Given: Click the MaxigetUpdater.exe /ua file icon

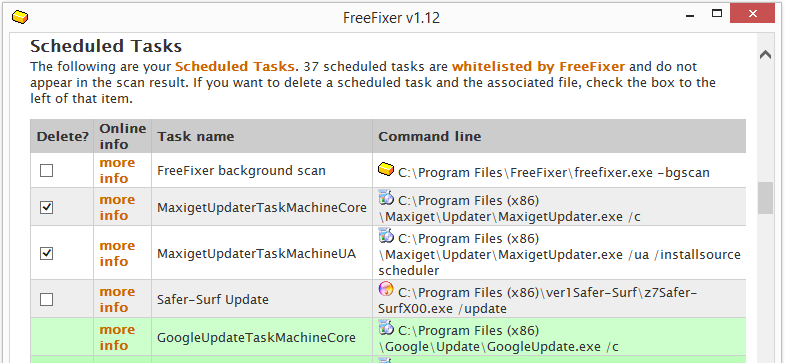Looking at the screenshot, I should point(386,236).
